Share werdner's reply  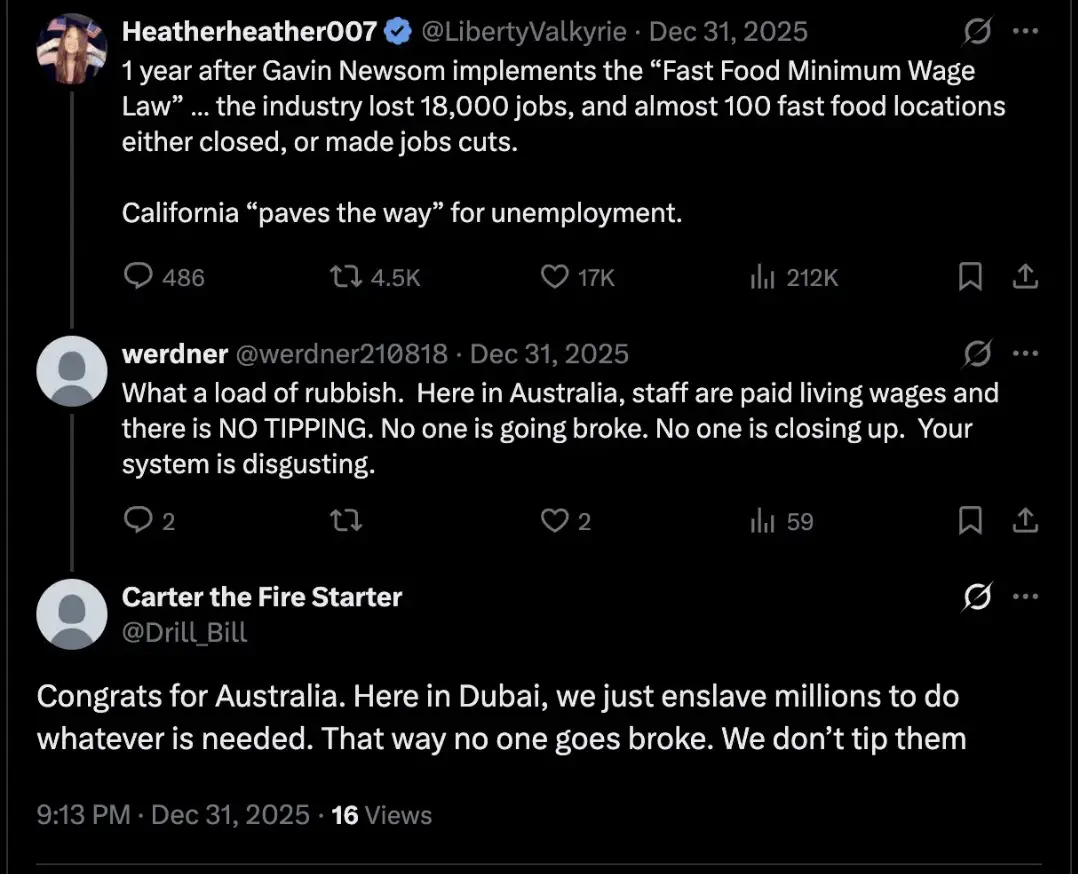1025,521
